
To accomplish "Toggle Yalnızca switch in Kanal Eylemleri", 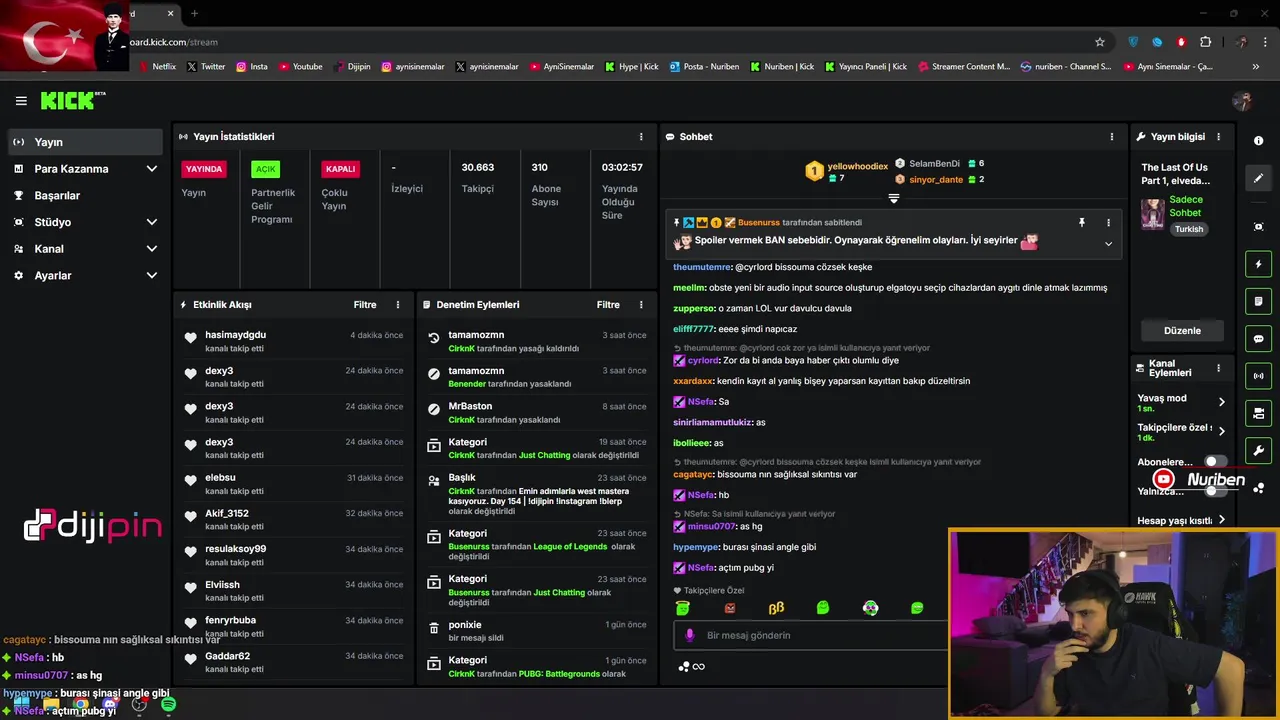I will coord(1214,491).
